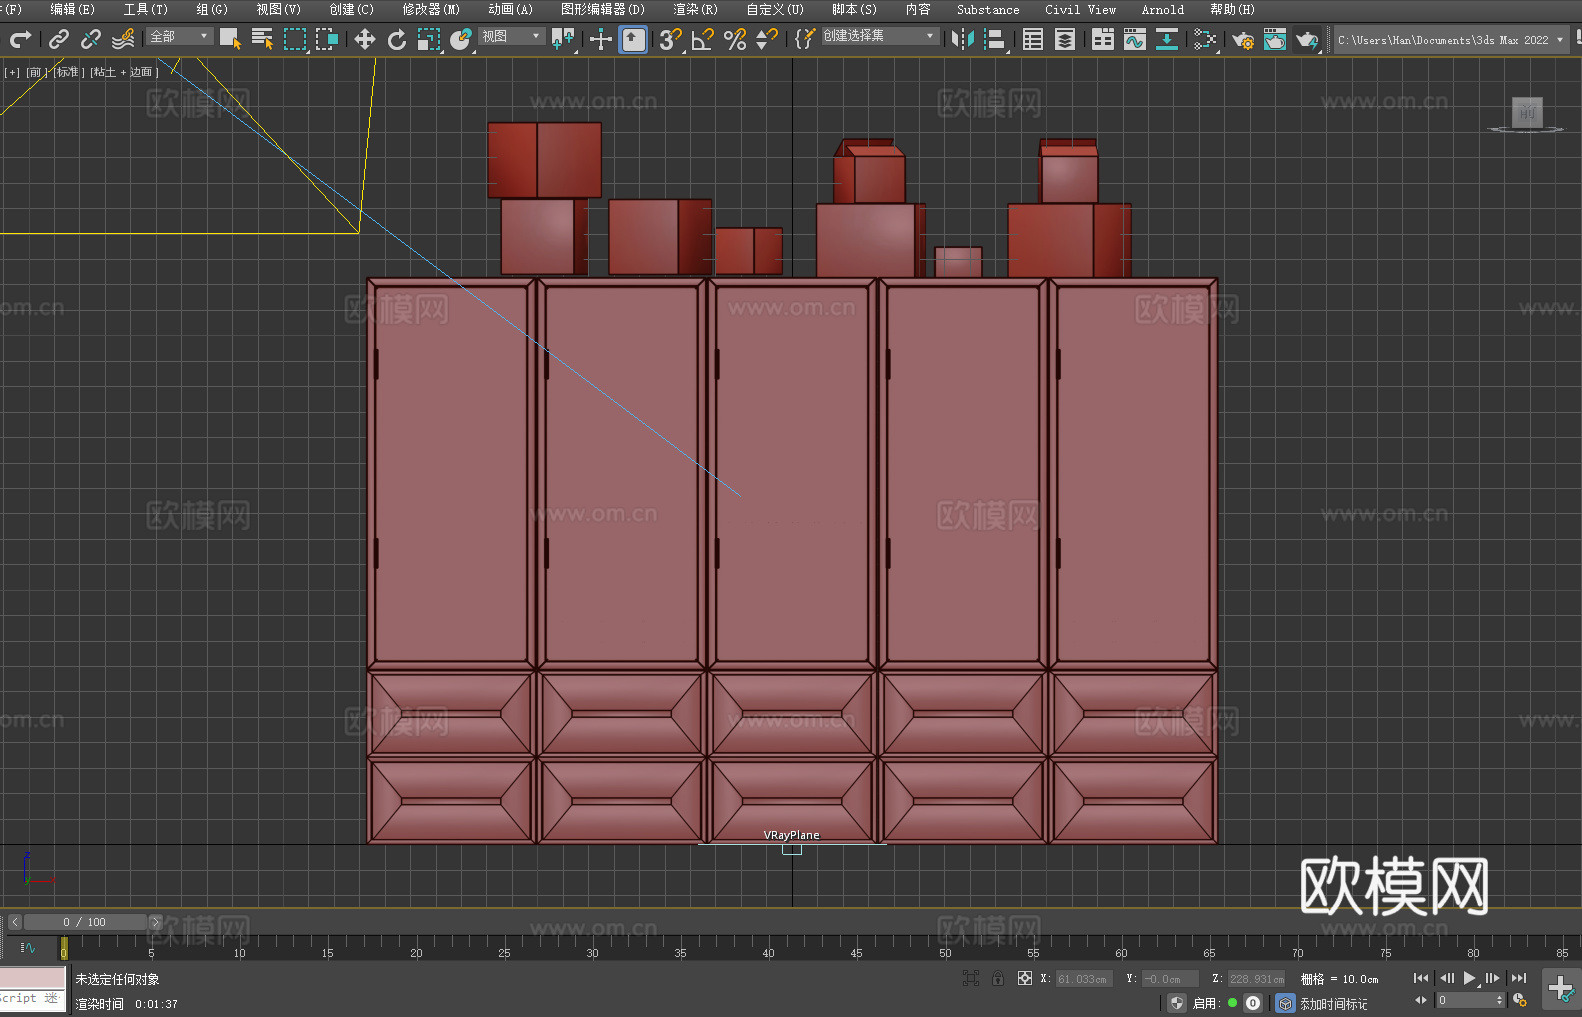Click the Select and Place tool

(461, 39)
